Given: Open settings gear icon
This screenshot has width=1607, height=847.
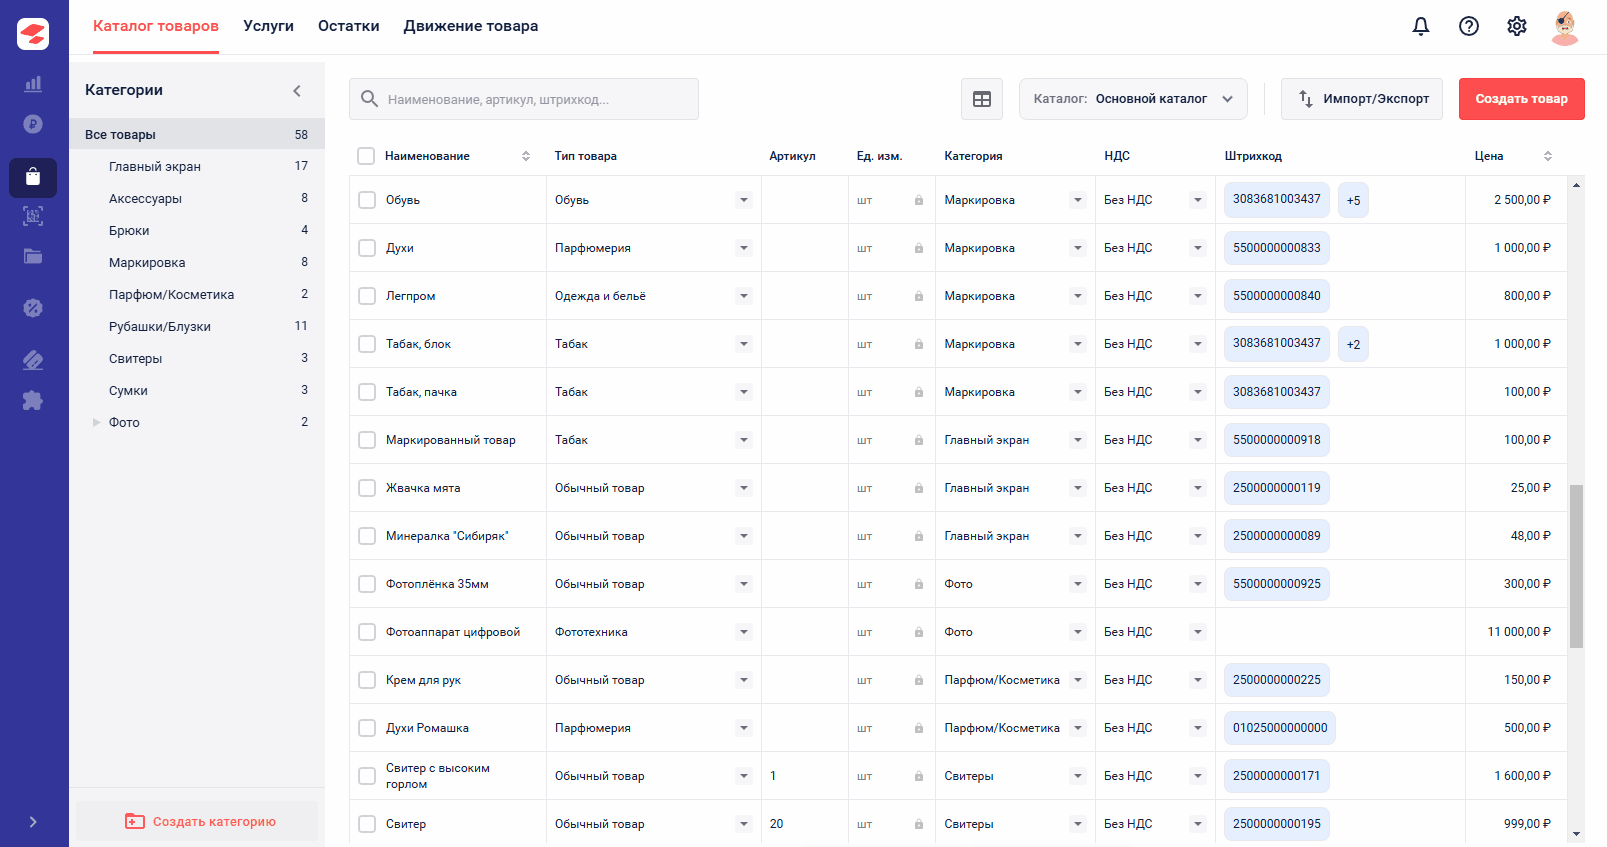Looking at the screenshot, I should pyautogui.click(x=1517, y=26).
